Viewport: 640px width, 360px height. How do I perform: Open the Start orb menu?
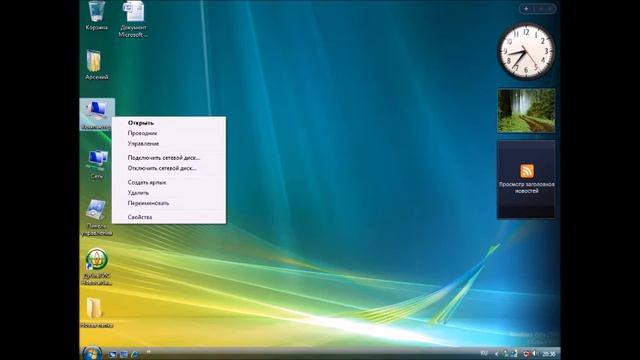pyautogui.click(x=92, y=353)
